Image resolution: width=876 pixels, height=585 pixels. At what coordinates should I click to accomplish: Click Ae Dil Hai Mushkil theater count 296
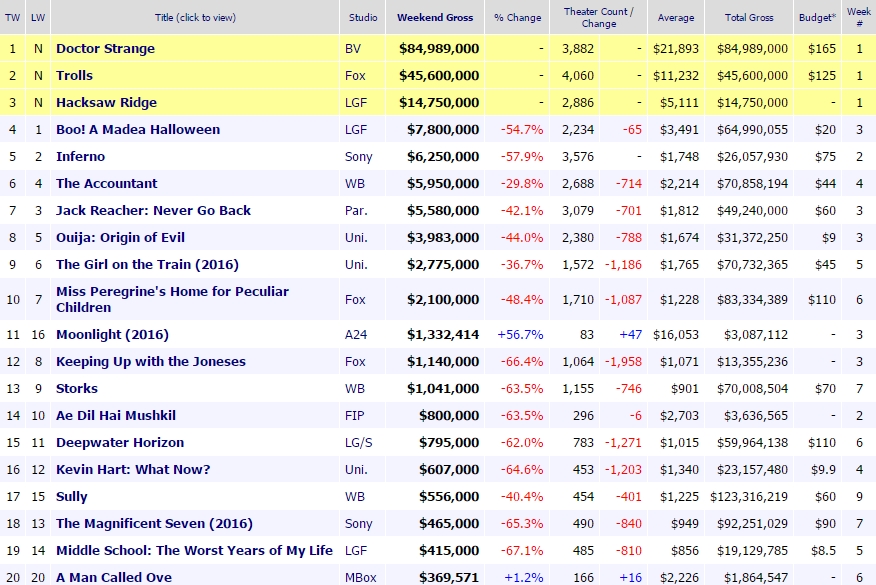(x=583, y=416)
